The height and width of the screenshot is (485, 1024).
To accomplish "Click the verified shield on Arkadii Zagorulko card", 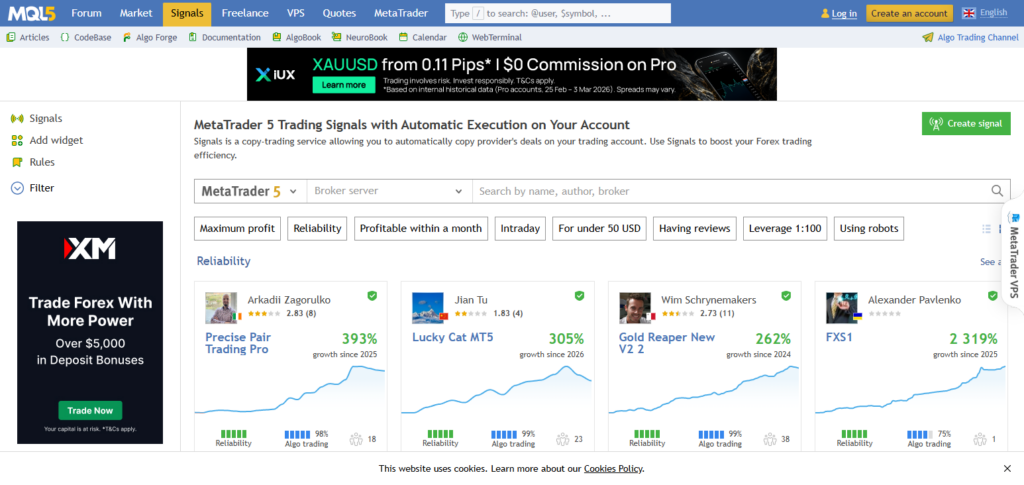I will [x=372, y=296].
